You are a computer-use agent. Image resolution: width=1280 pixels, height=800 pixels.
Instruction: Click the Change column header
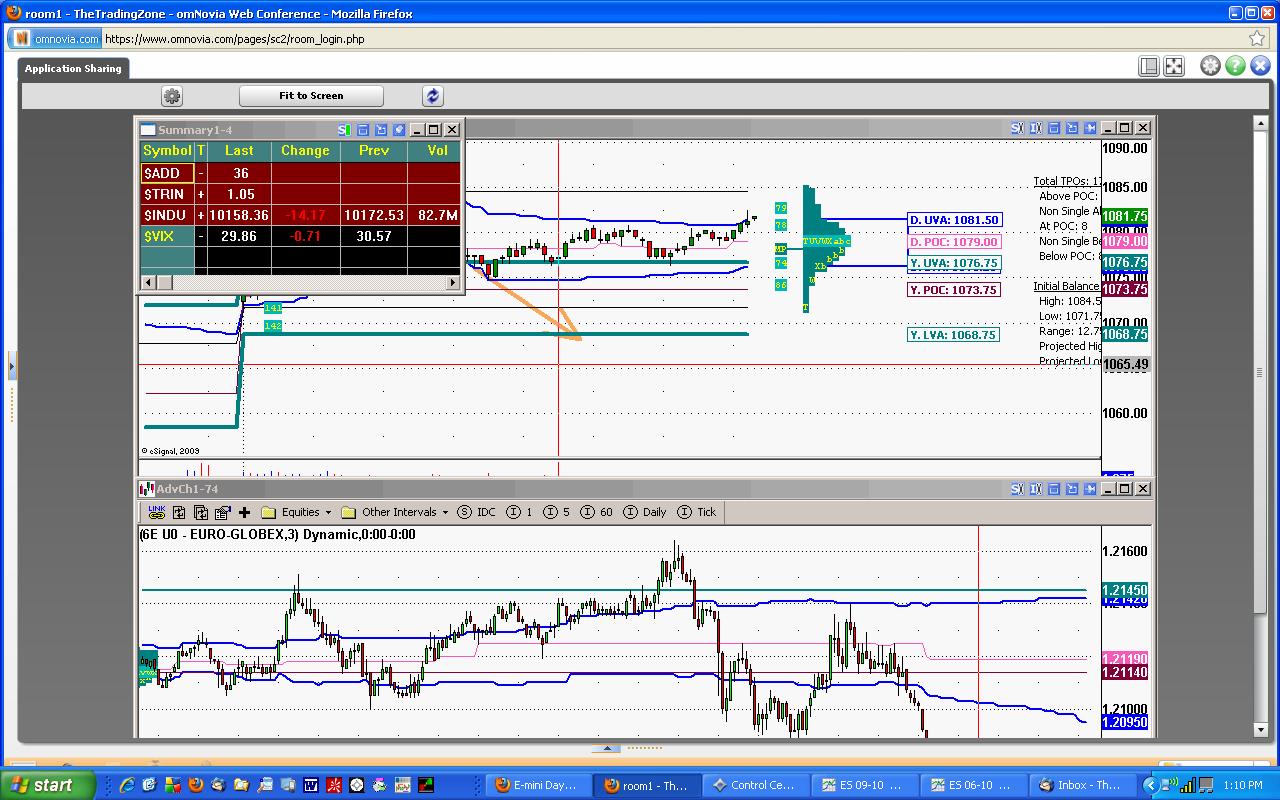(305, 150)
